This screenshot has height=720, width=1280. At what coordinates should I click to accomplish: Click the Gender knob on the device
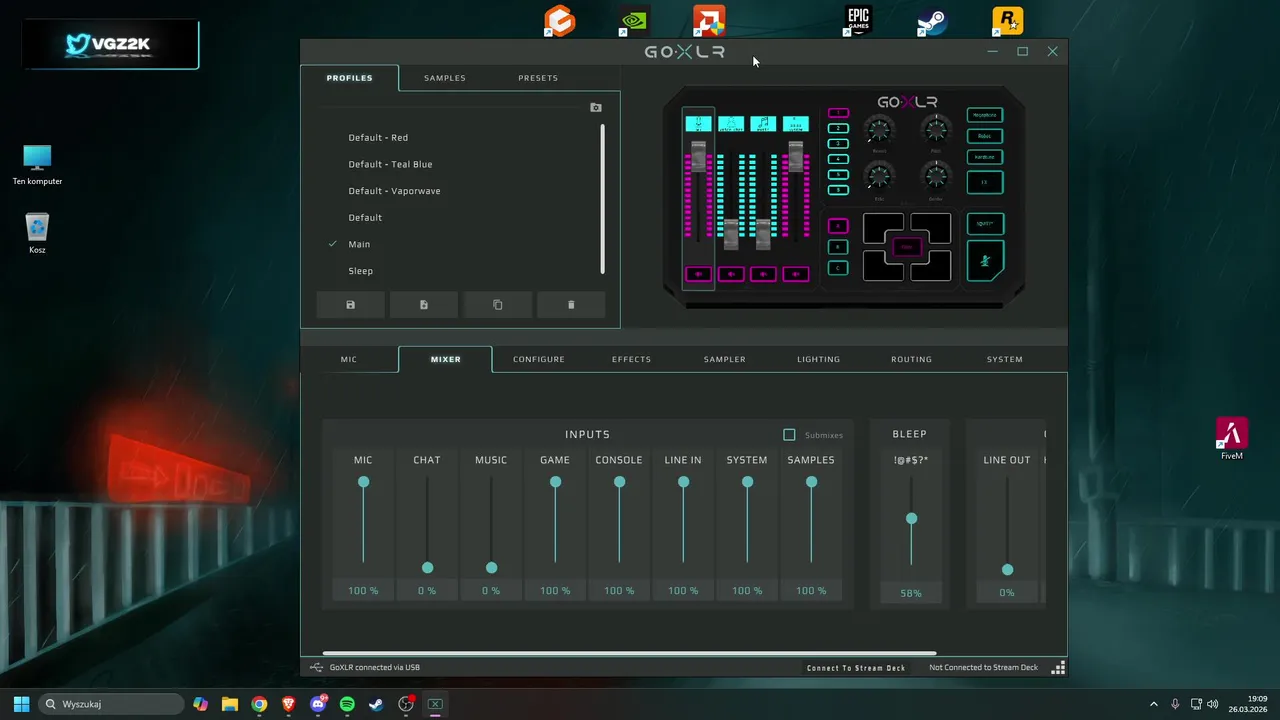click(x=936, y=177)
